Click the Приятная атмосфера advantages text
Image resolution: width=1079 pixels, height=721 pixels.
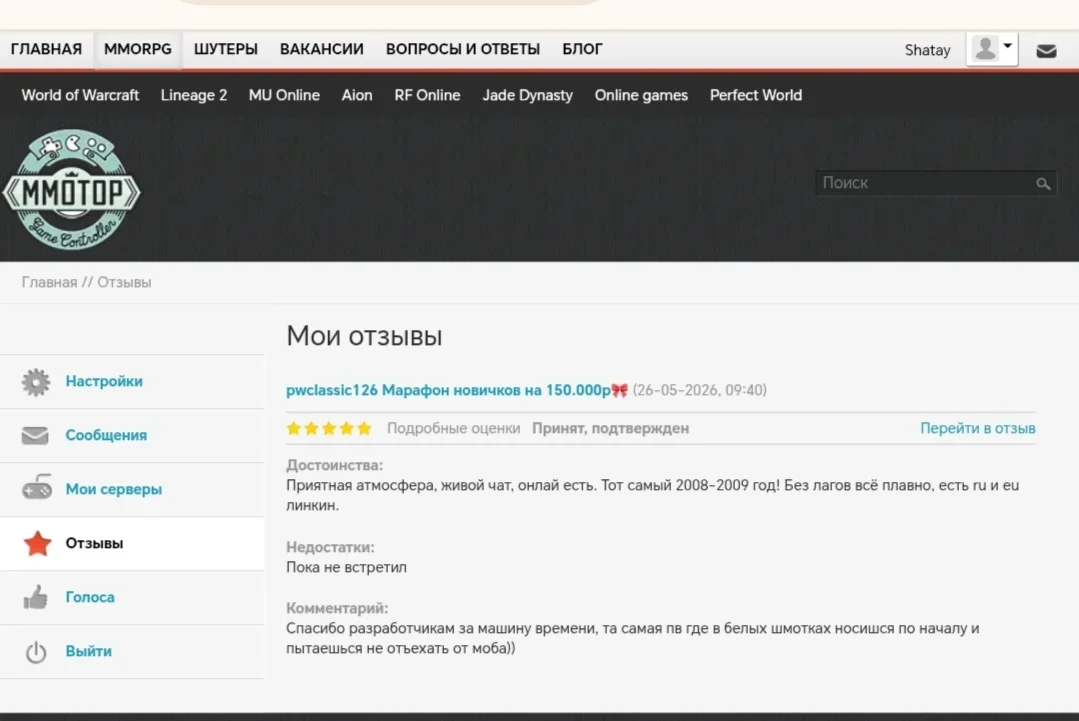652,495
